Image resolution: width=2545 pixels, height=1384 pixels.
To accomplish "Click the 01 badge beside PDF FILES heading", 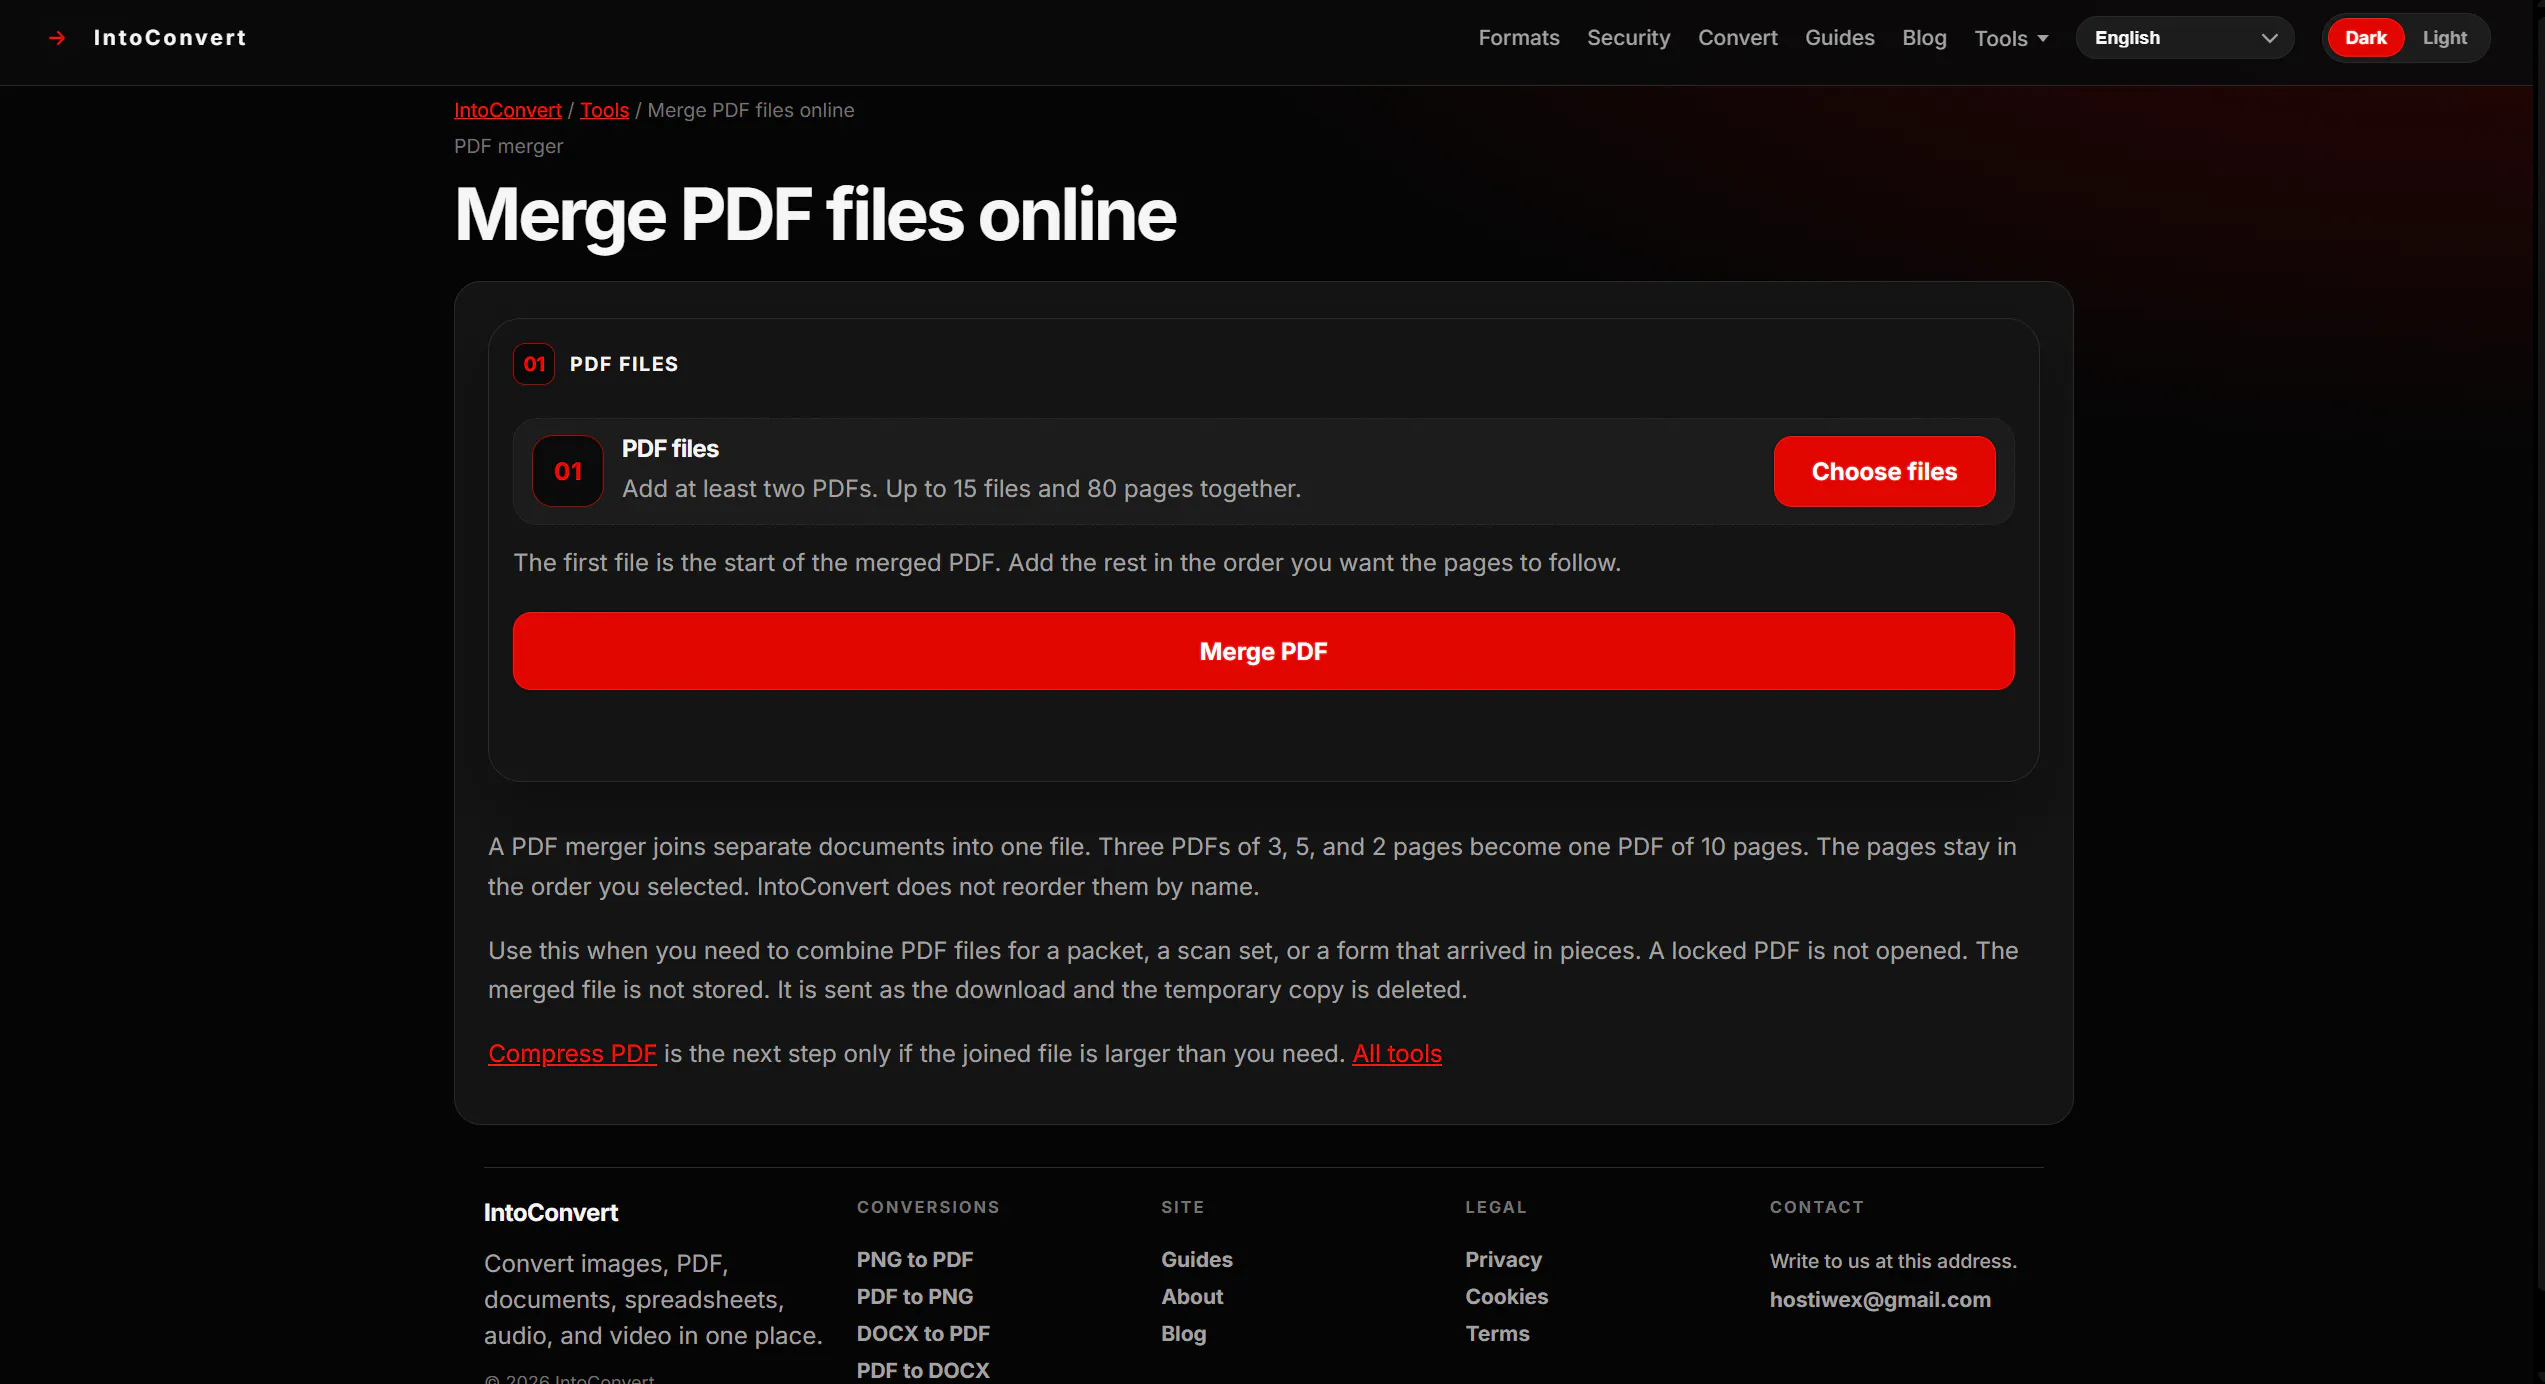I will (534, 364).
